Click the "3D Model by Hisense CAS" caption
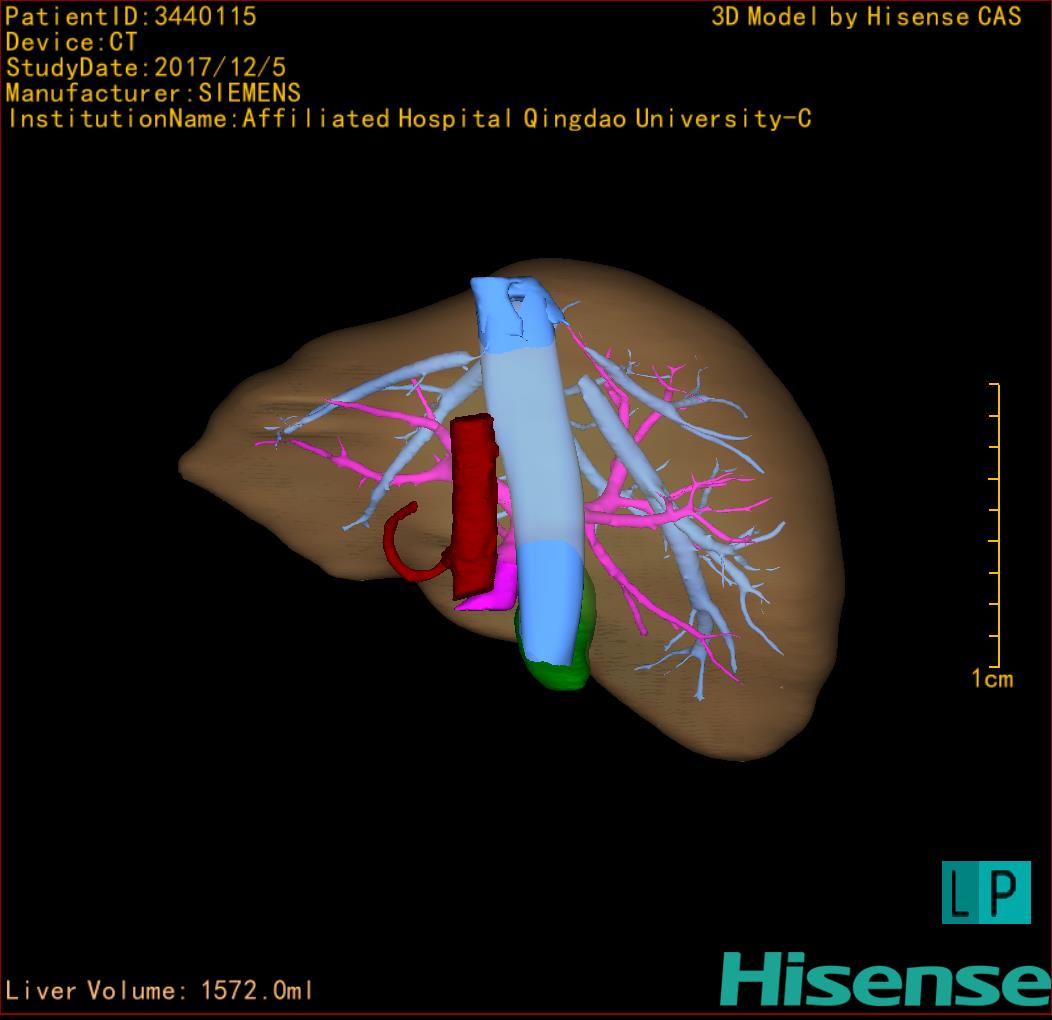This screenshot has width=1052, height=1020. (866, 16)
